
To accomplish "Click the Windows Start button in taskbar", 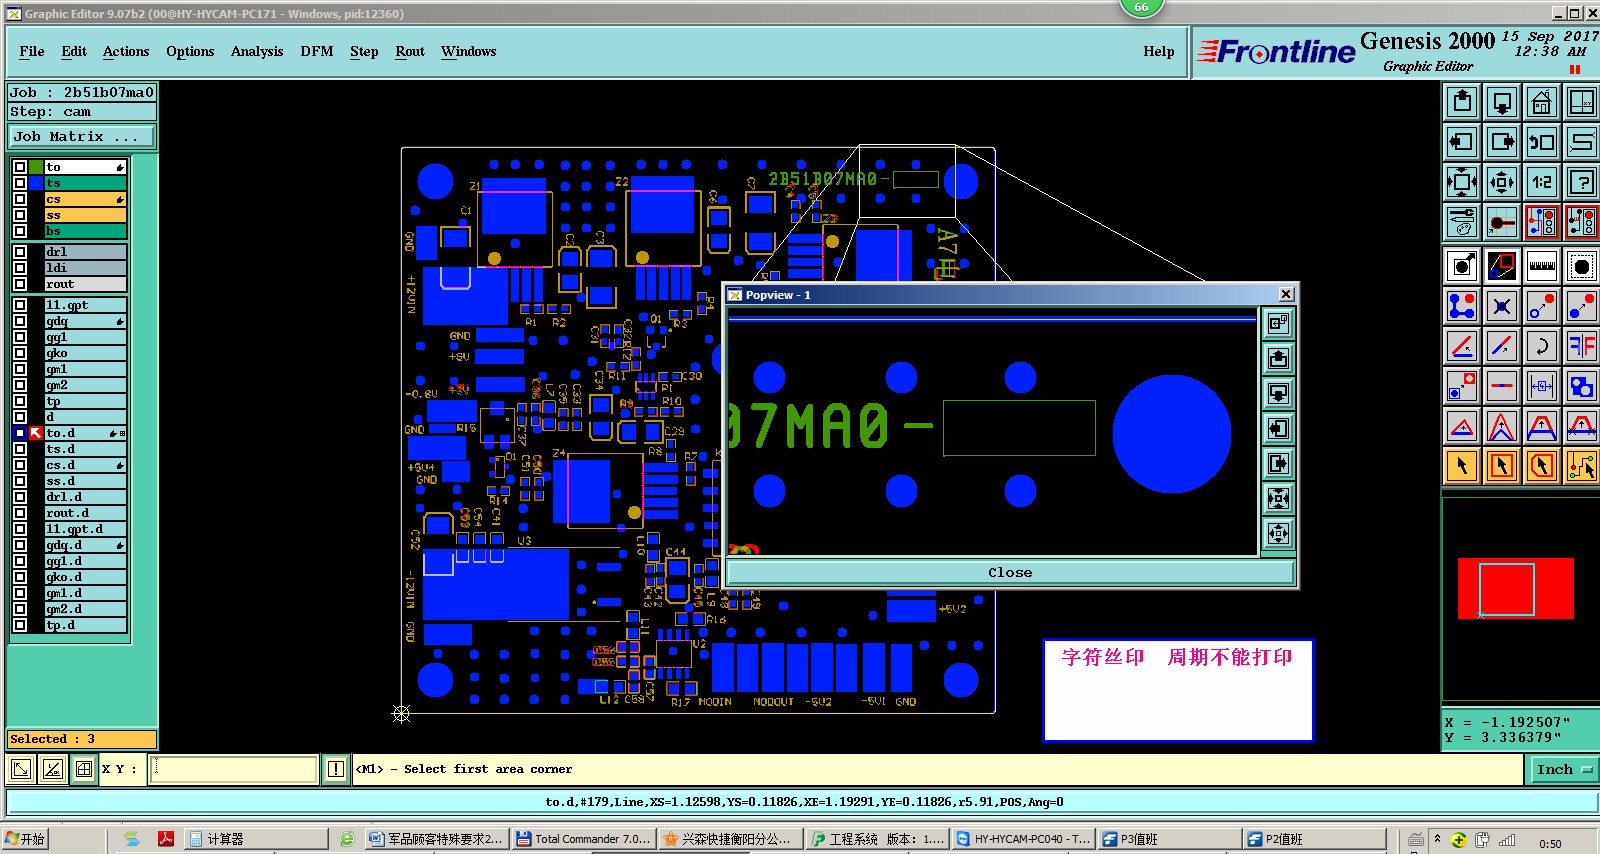I will pyautogui.click(x=25, y=839).
